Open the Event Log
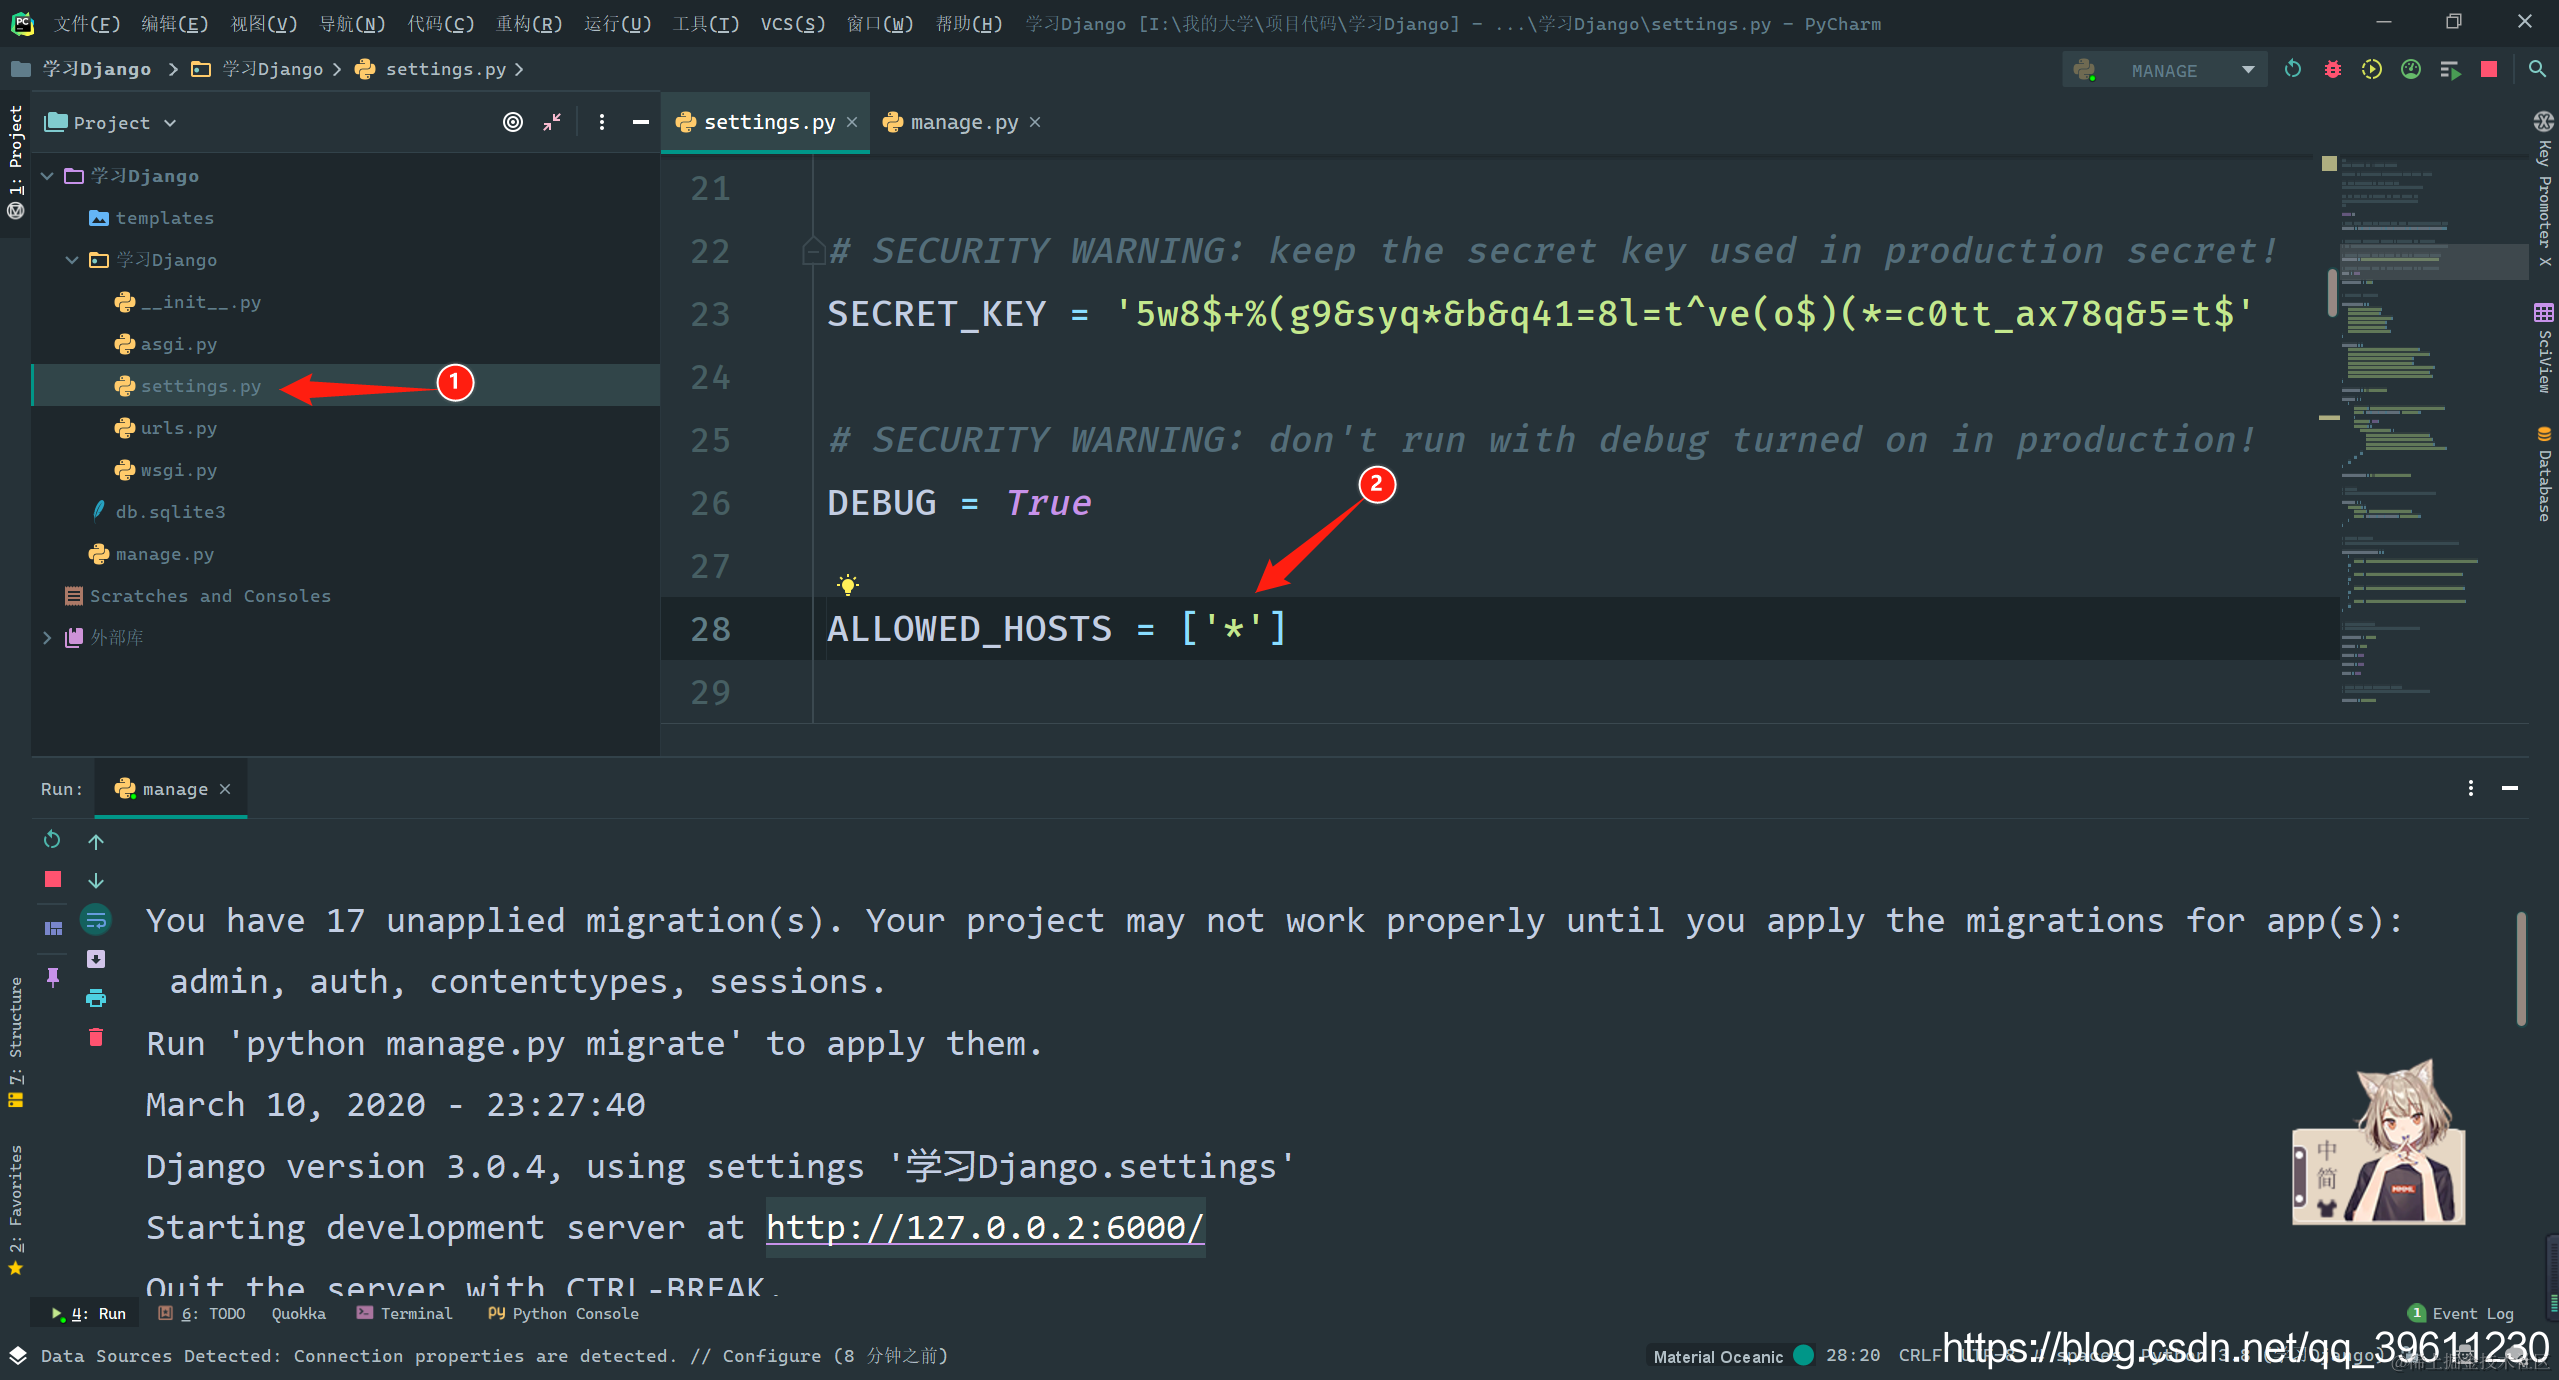This screenshot has height=1380, width=2559. pyautogui.click(x=2461, y=1313)
